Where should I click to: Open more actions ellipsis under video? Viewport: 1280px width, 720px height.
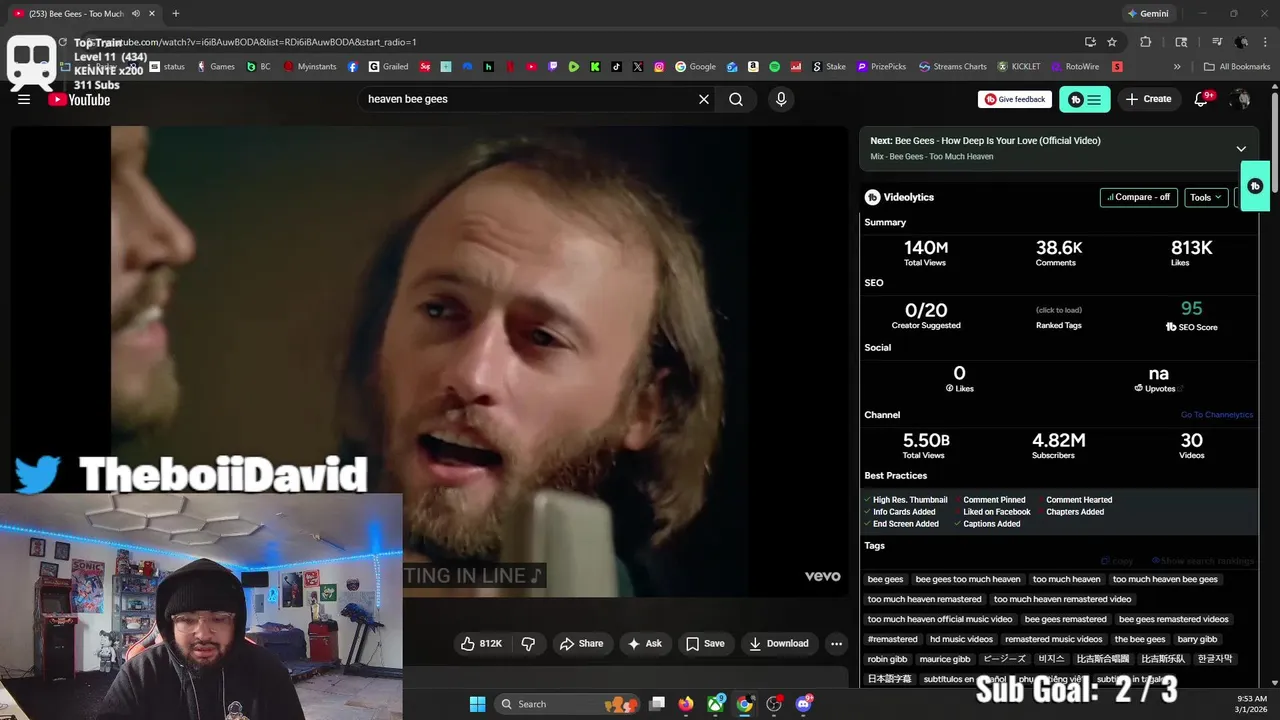[837, 644]
